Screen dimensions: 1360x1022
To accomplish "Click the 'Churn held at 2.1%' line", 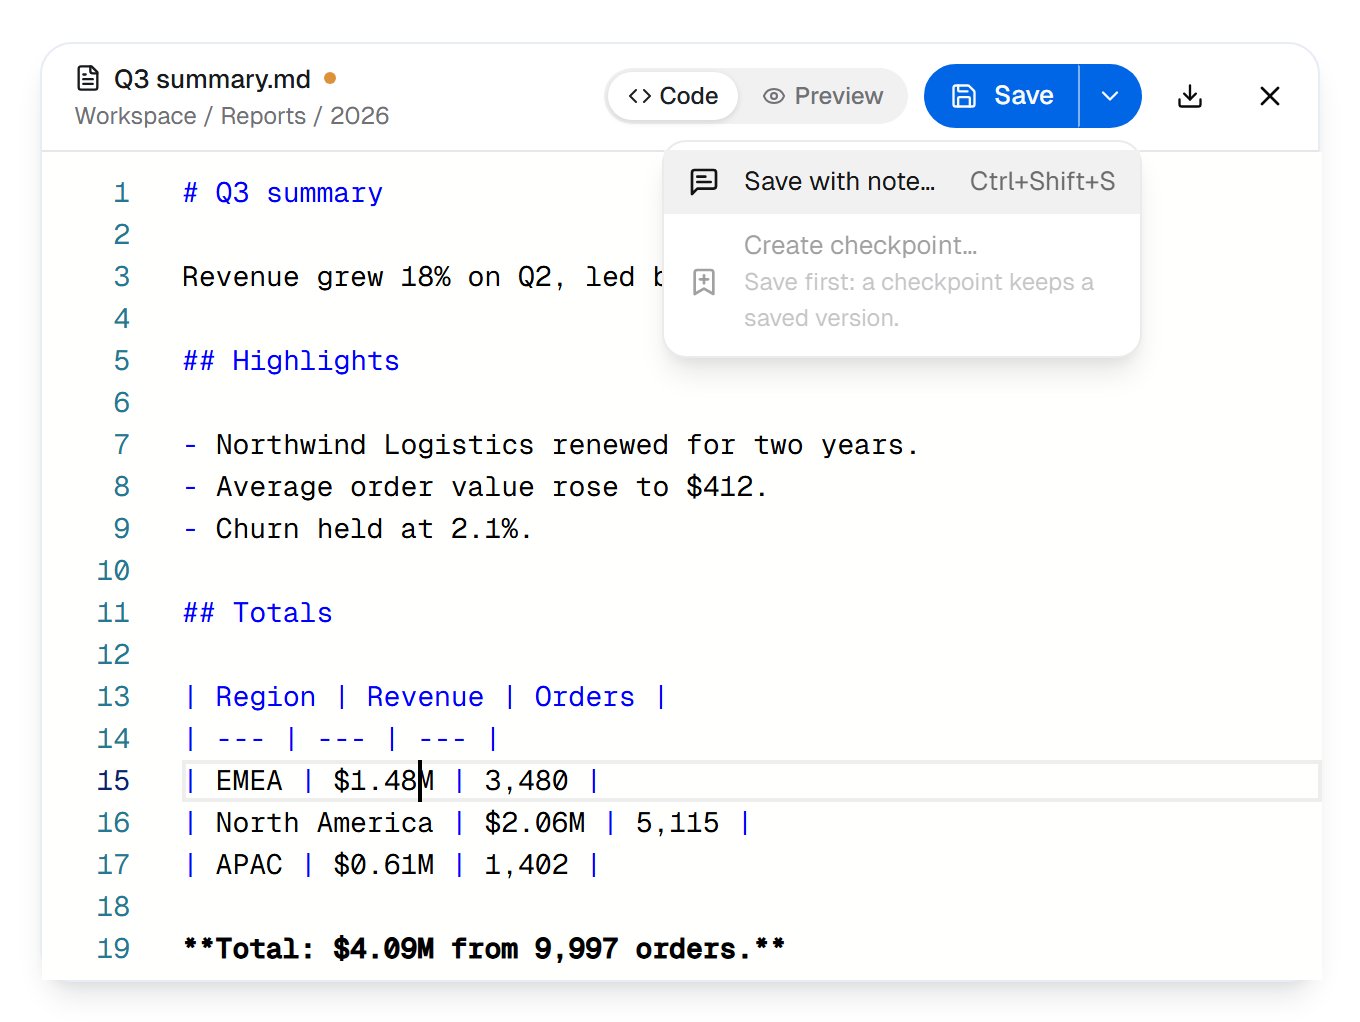I will tap(357, 529).
